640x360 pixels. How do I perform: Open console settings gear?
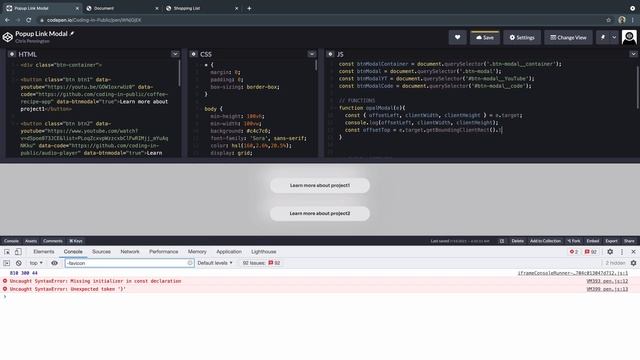(x=633, y=263)
